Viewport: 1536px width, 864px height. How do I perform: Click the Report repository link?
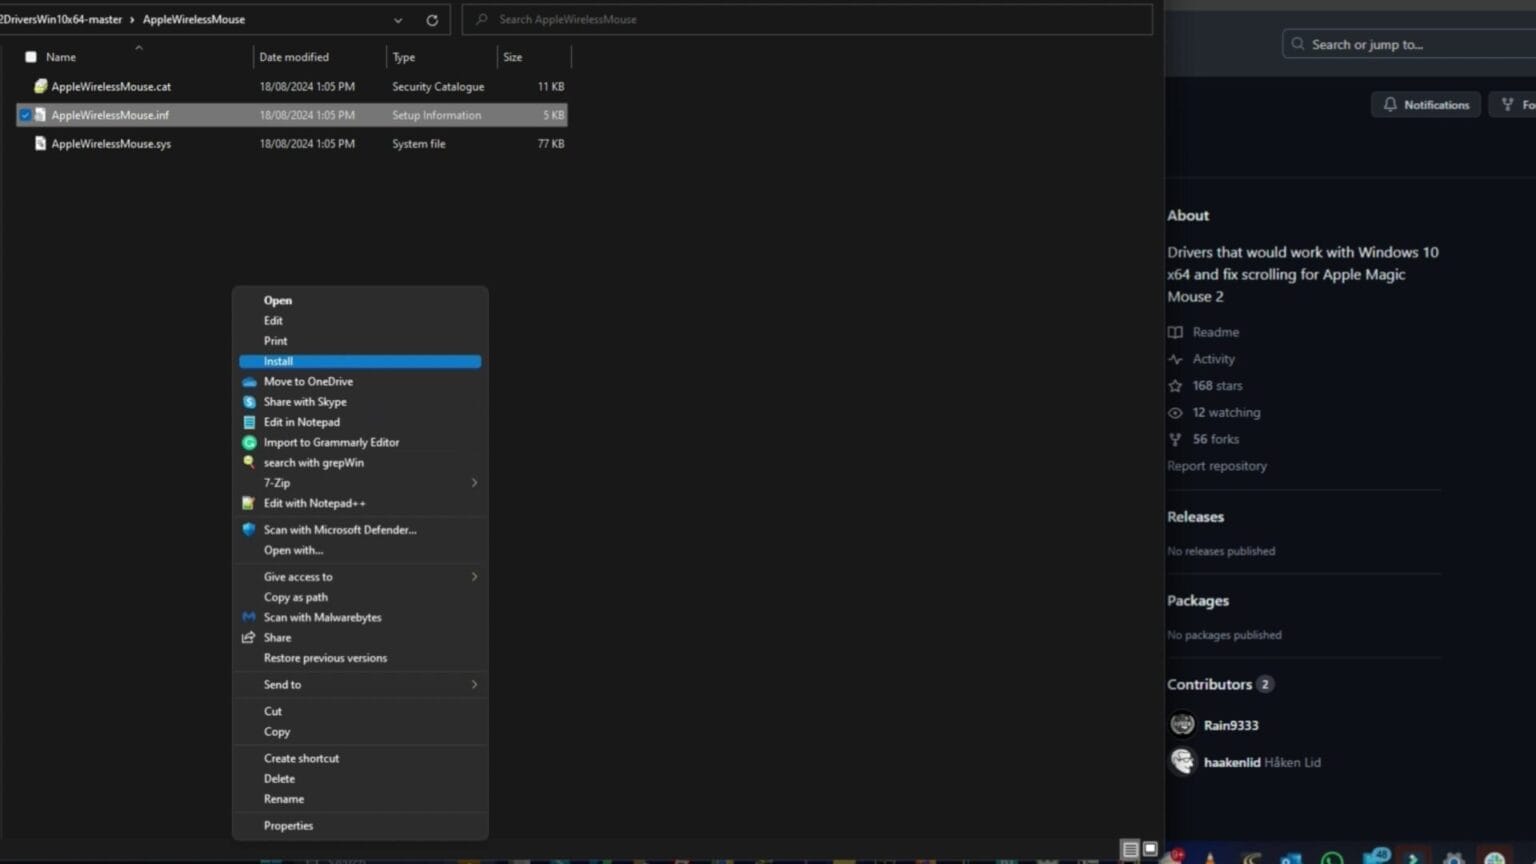point(1216,465)
